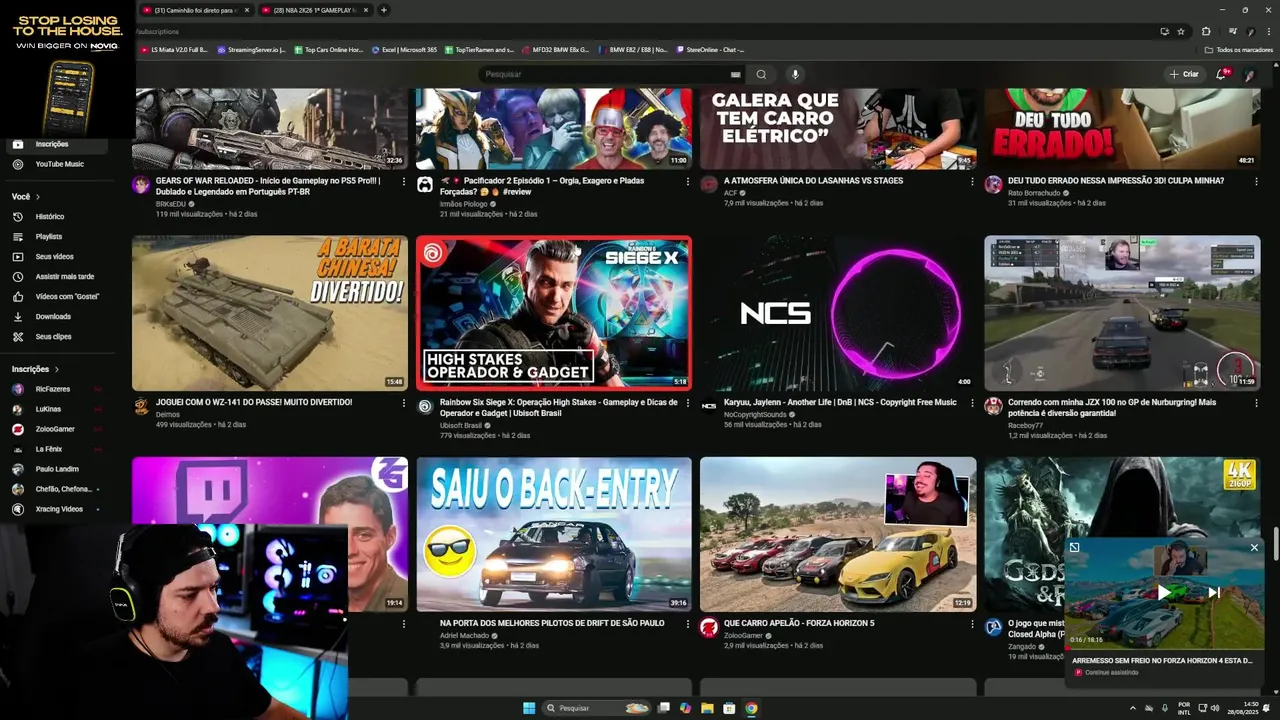Open options for QUE CARRO APELÃO video
1280x720 pixels.
(972, 623)
